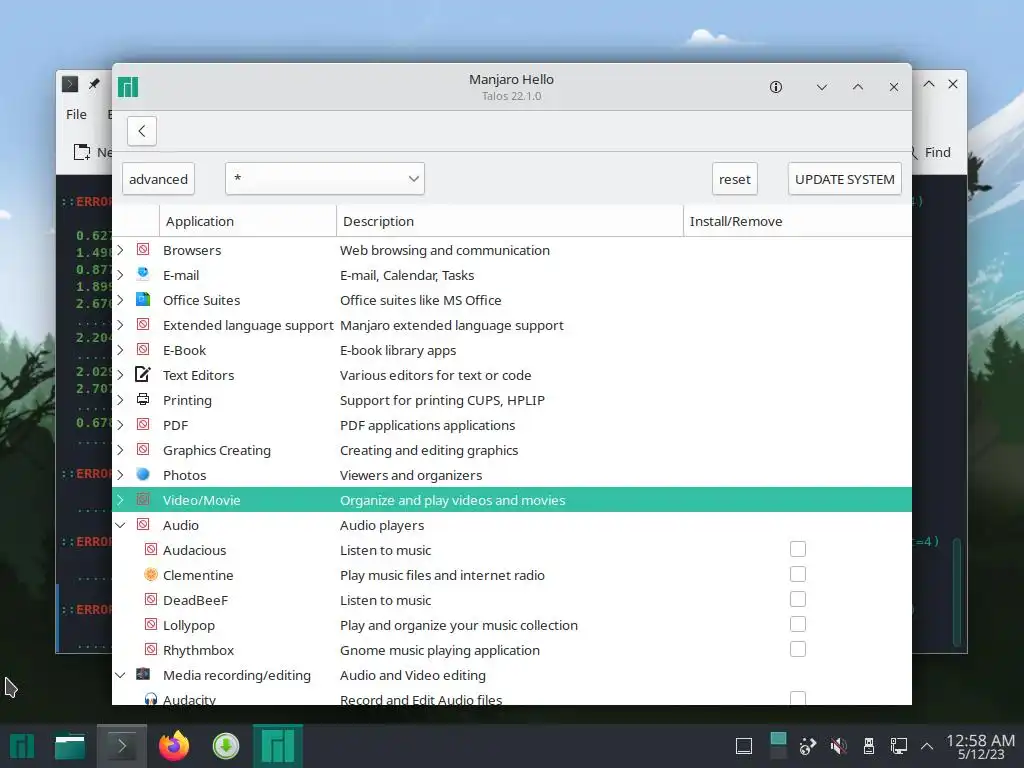Sort by the Application column header

[x=248, y=221]
